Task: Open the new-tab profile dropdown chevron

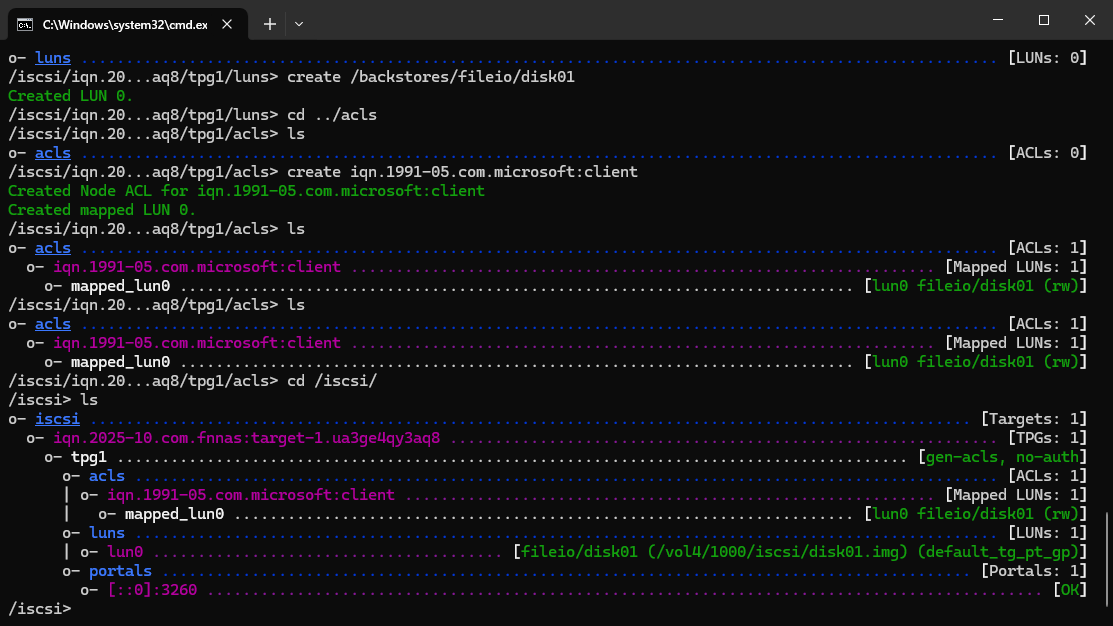Action: [299, 23]
